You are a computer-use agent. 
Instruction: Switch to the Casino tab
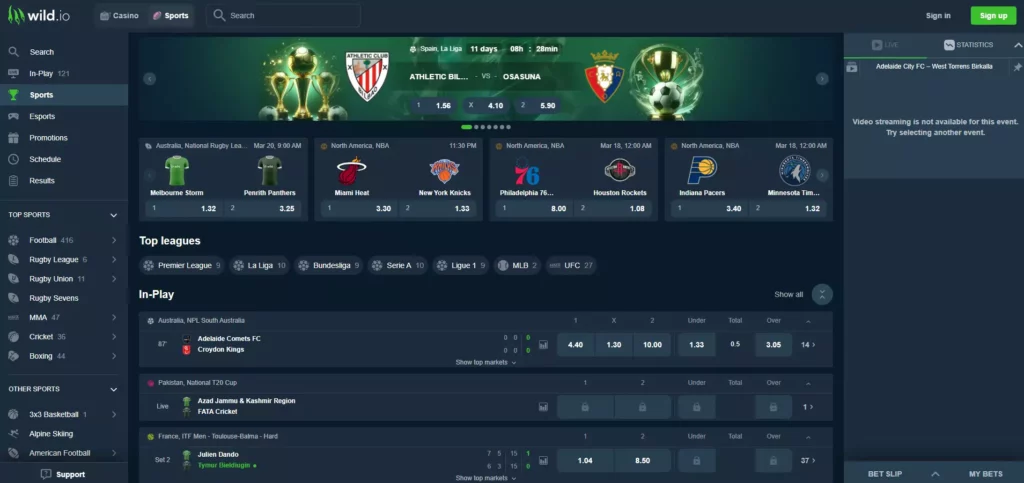pos(119,16)
